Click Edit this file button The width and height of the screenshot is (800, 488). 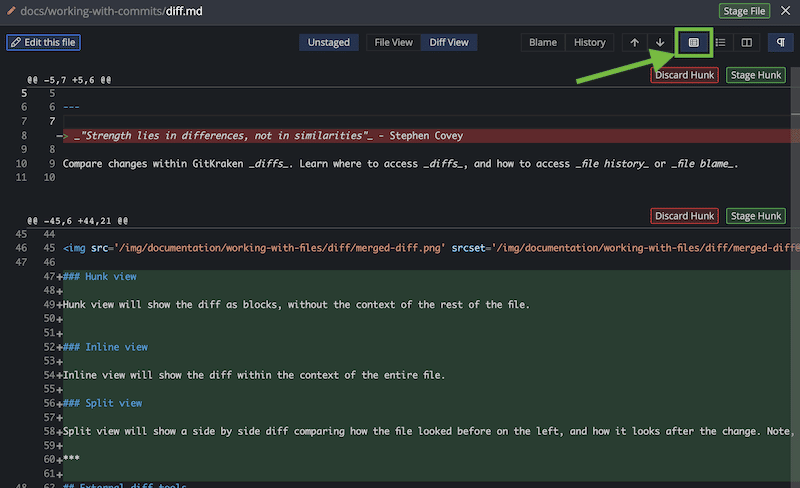click(x=43, y=42)
